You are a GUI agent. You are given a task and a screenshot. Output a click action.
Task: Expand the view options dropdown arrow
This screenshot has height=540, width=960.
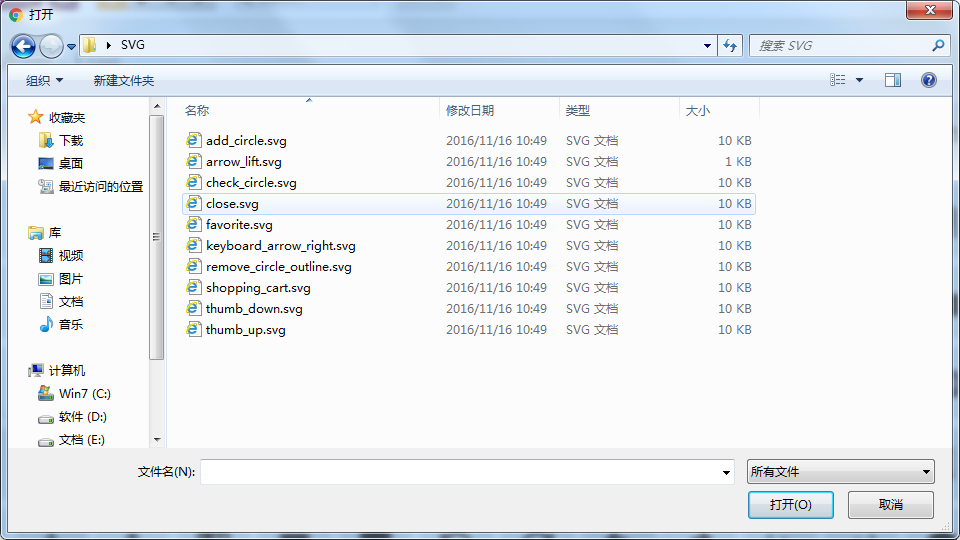pyautogui.click(x=859, y=80)
